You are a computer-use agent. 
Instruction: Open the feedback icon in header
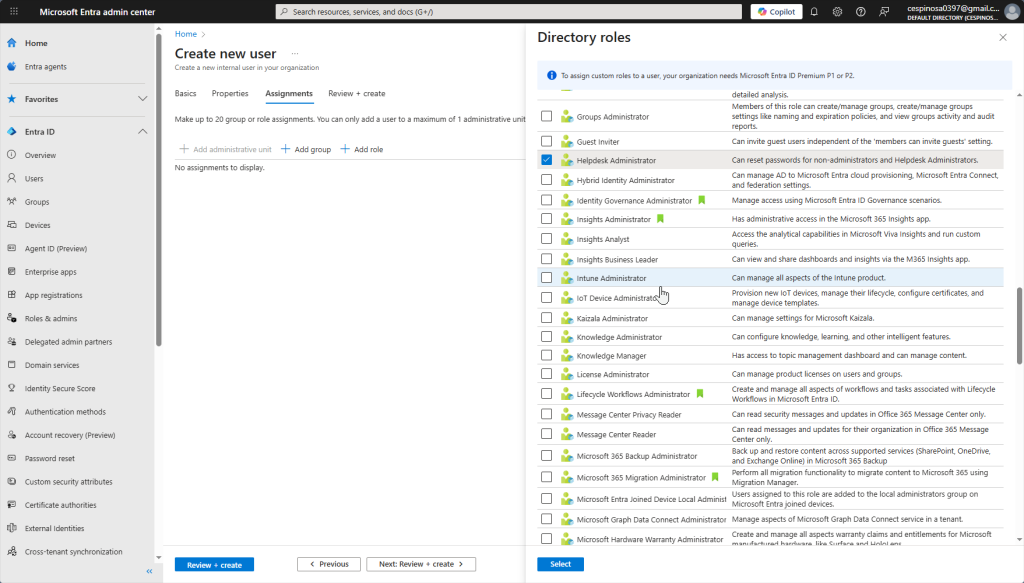pyautogui.click(x=884, y=12)
